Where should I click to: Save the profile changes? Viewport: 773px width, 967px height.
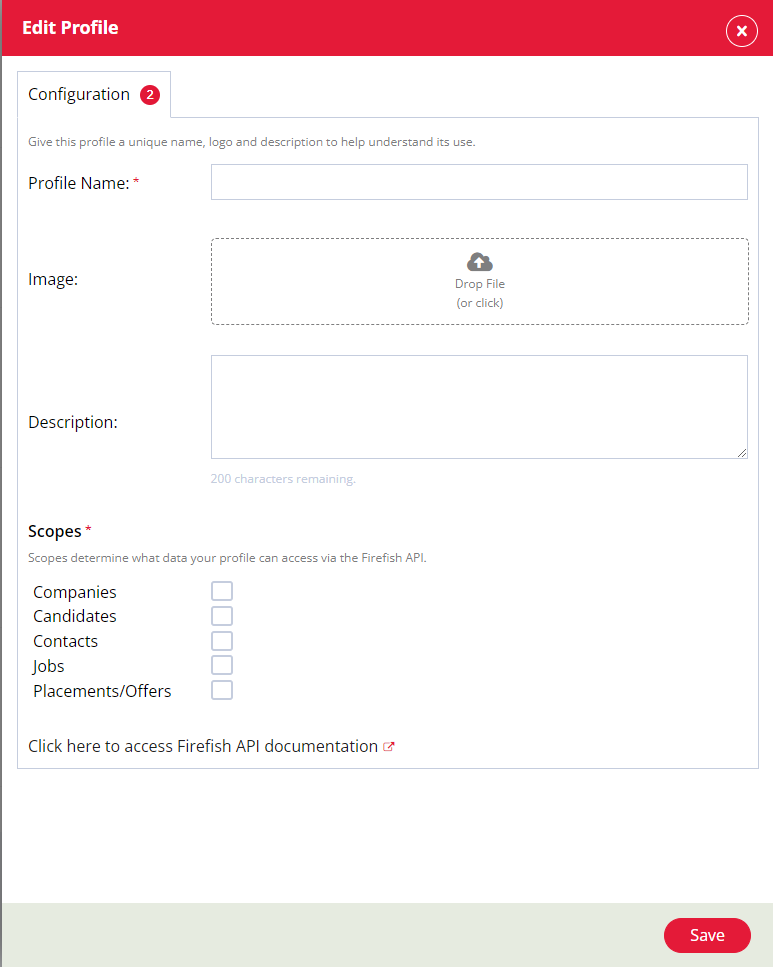point(707,935)
